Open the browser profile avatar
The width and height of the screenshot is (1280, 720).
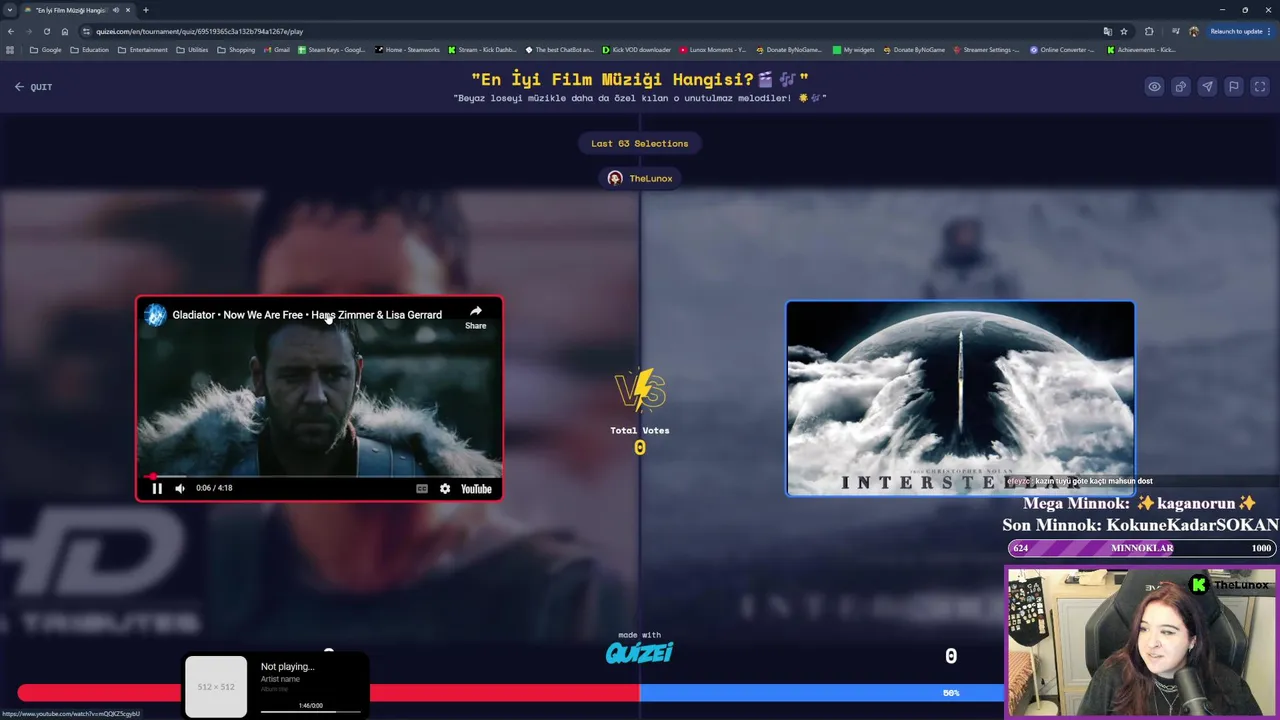point(1193,31)
